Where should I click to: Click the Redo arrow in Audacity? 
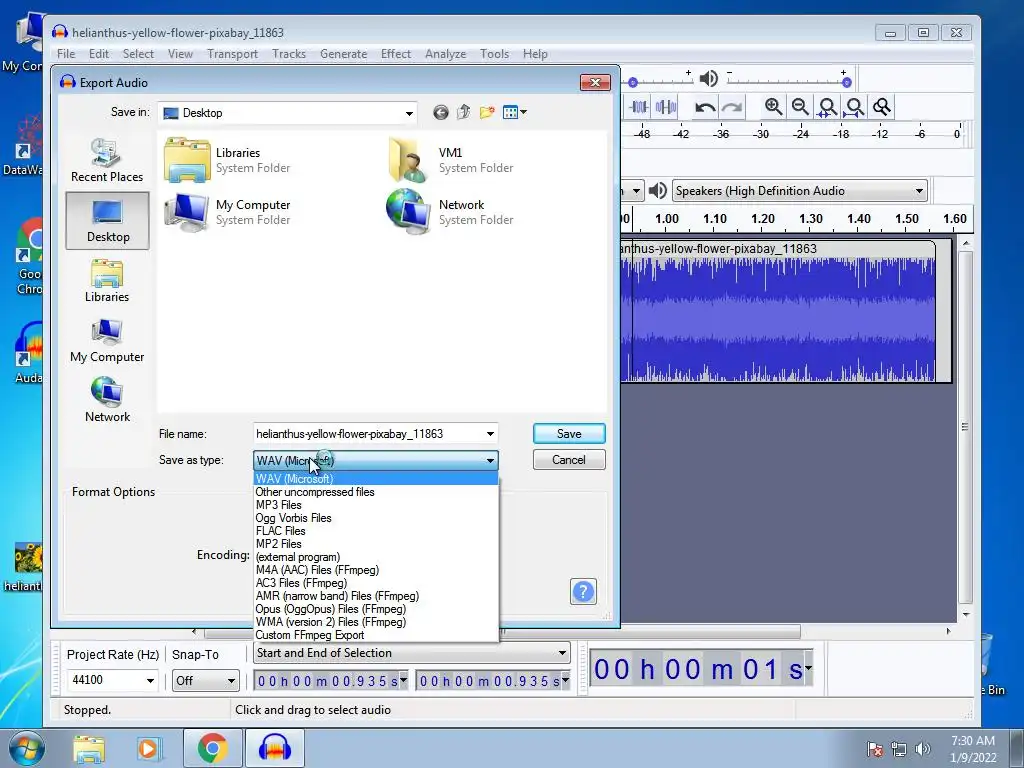tap(732, 107)
